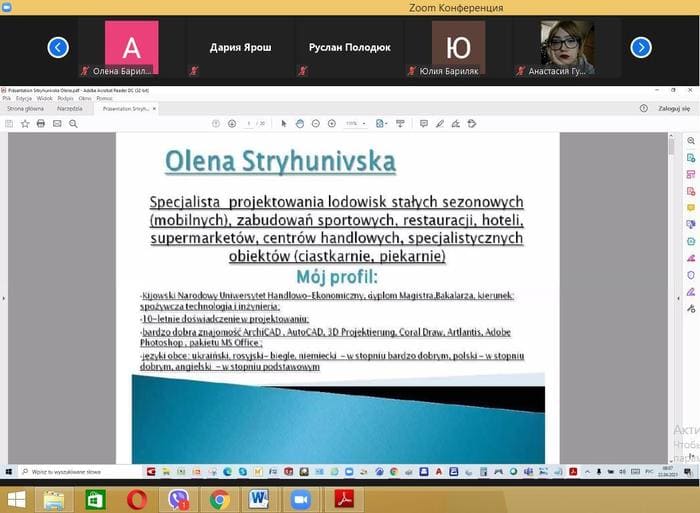Close the Presentation document tab
700x513 pixels.
point(154,108)
